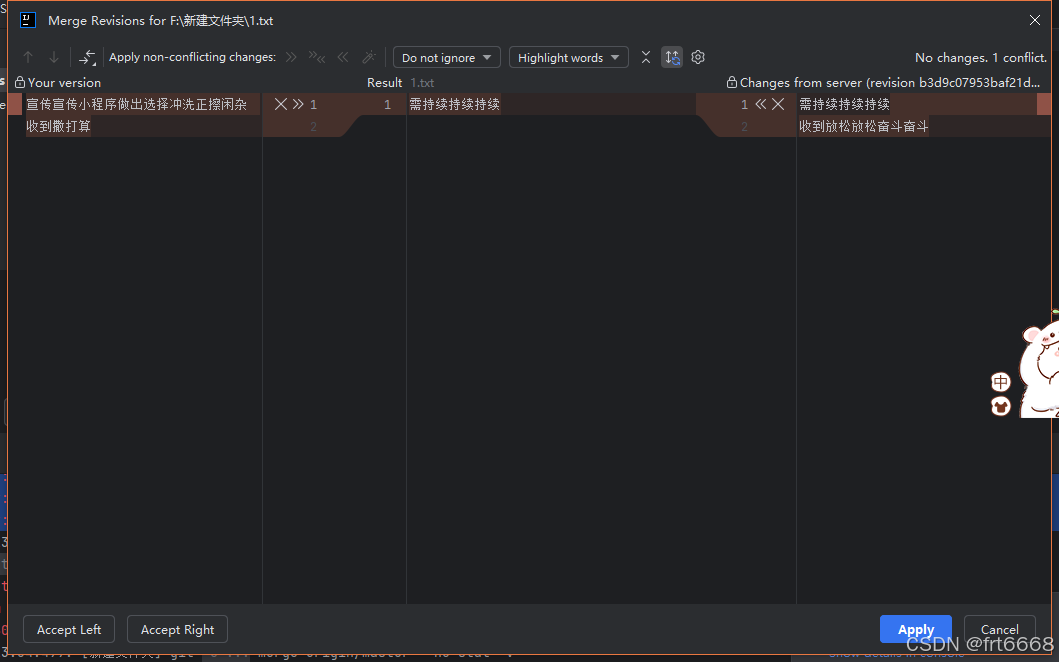This screenshot has width=1059, height=662.
Task: Select the Your version line 收到撒打算
Action: pyautogui.click(x=58, y=126)
